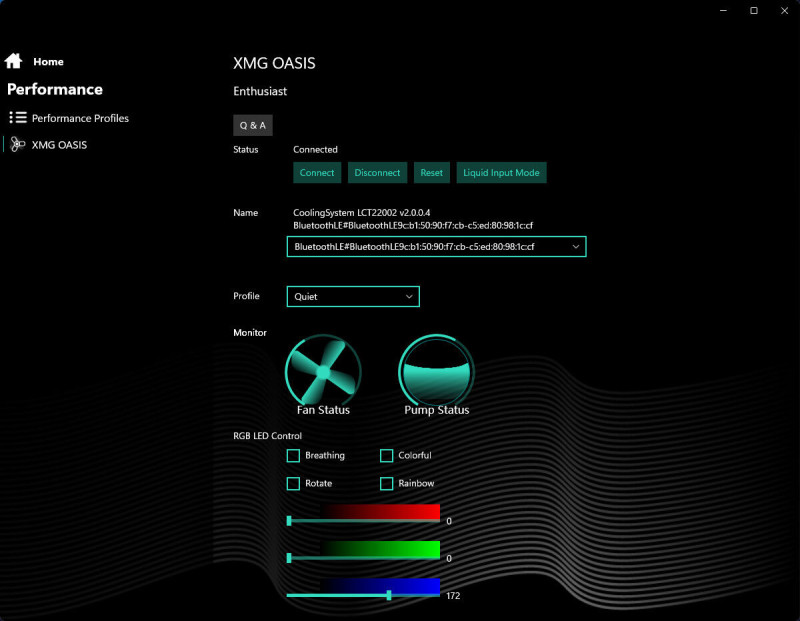Click the Performance heading in sidebar
Viewport: 800px width, 621px height.
coord(55,89)
